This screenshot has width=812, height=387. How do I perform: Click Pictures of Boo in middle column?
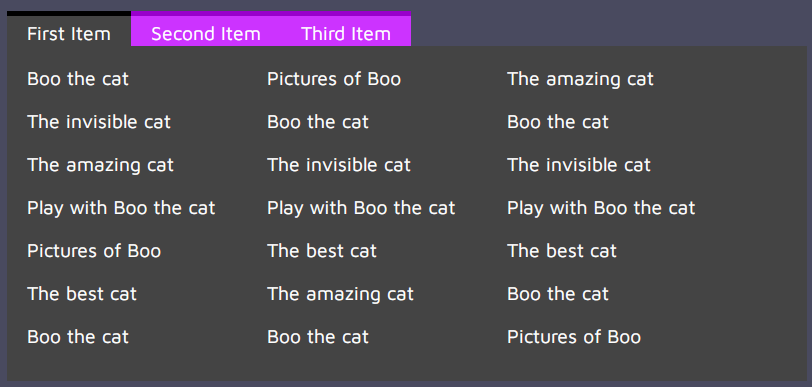pos(334,79)
